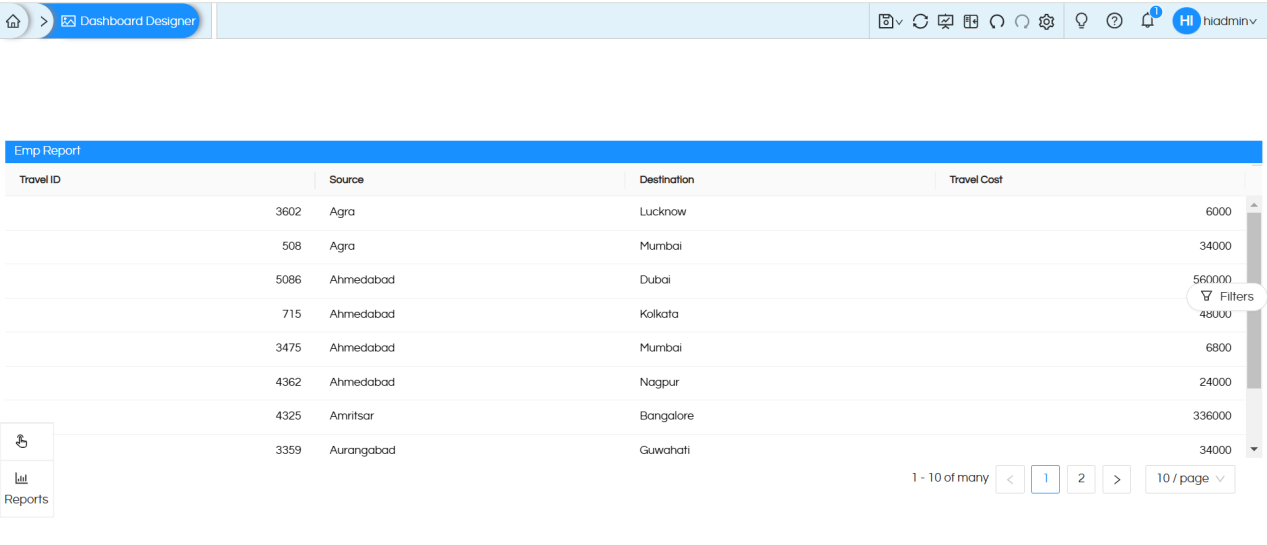Open the Dashboard Designer breadcrumb
The width and height of the screenshot is (1267, 545).
pyautogui.click(x=127, y=21)
